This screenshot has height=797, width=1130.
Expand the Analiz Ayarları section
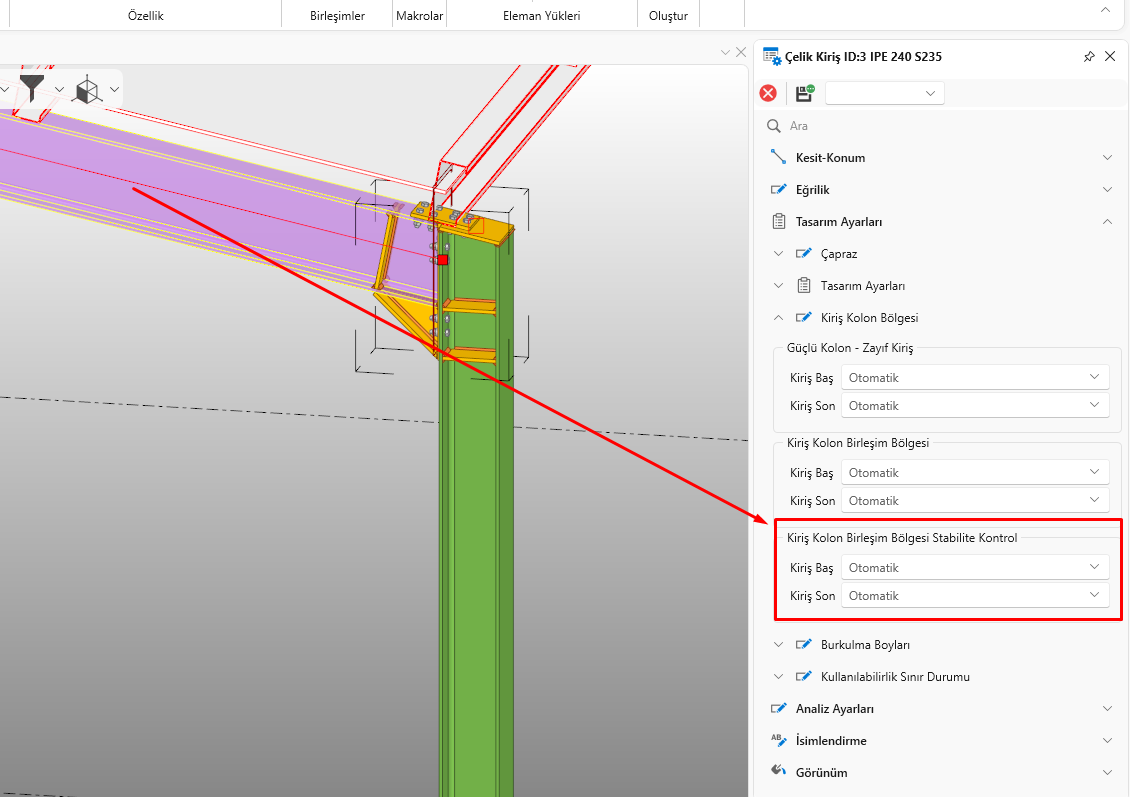tap(1106, 709)
